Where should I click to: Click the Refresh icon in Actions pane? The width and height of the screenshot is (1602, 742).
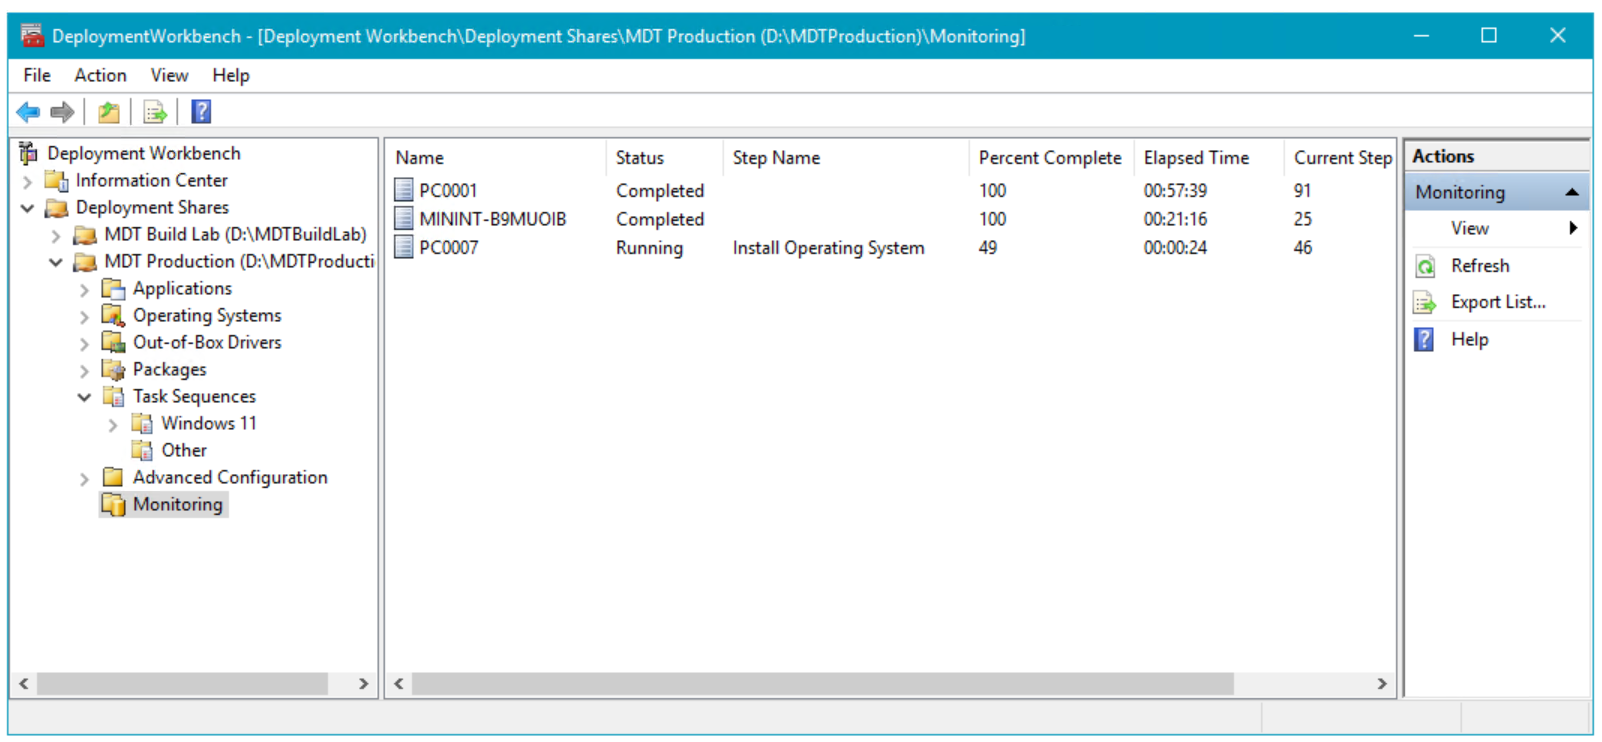click(x=1425, y=266)
